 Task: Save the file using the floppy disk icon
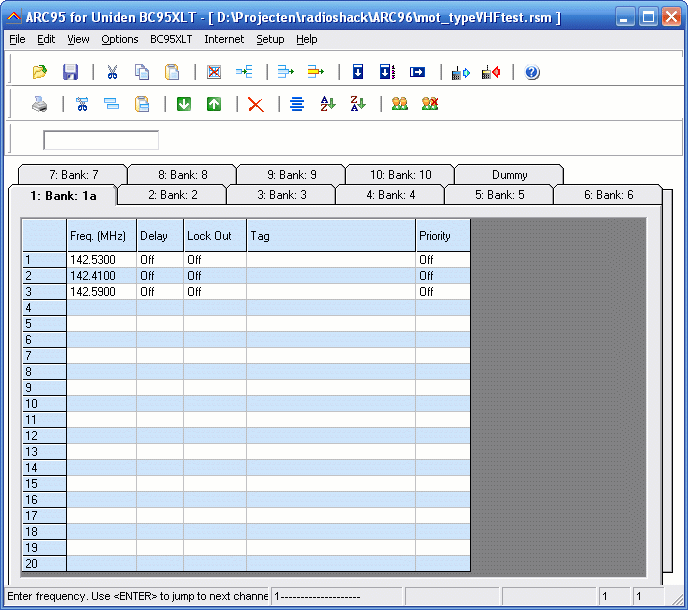70,72
